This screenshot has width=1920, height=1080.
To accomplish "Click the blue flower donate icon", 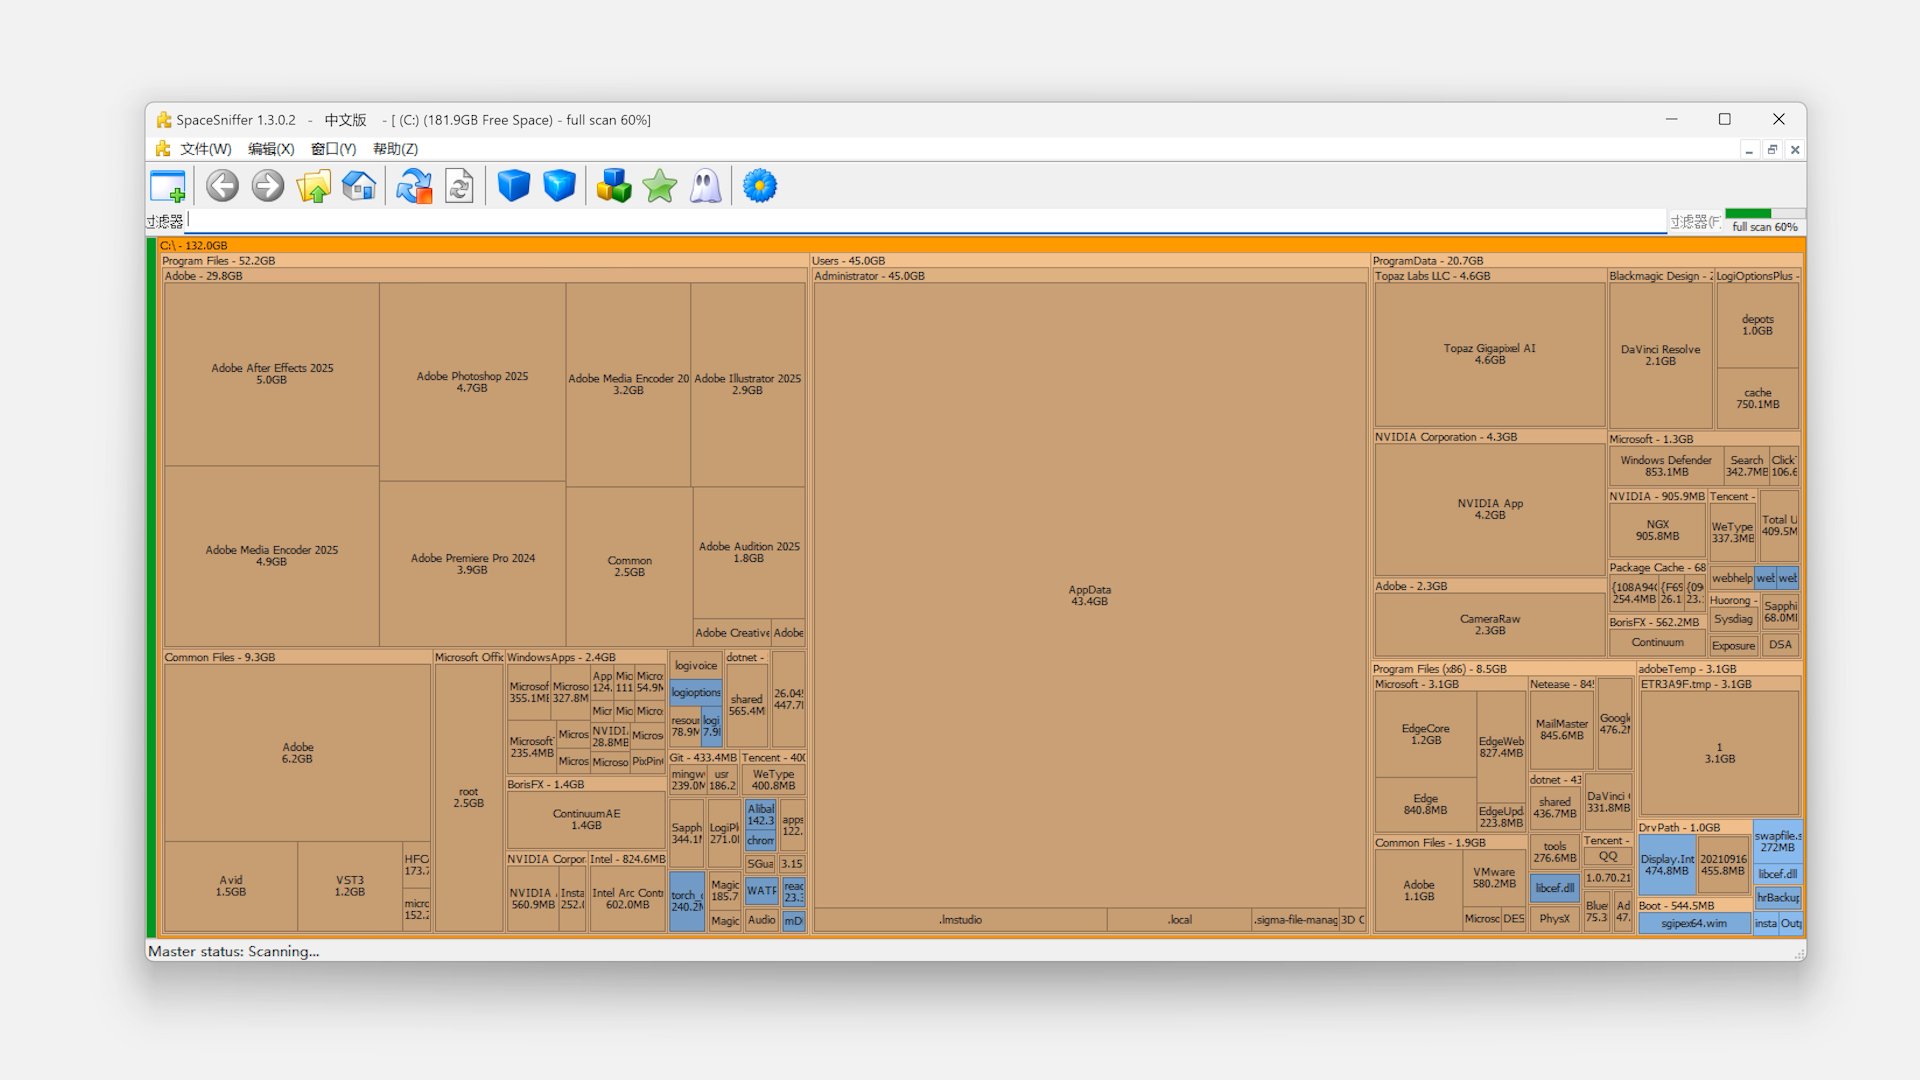I will [x=760, y=186].
